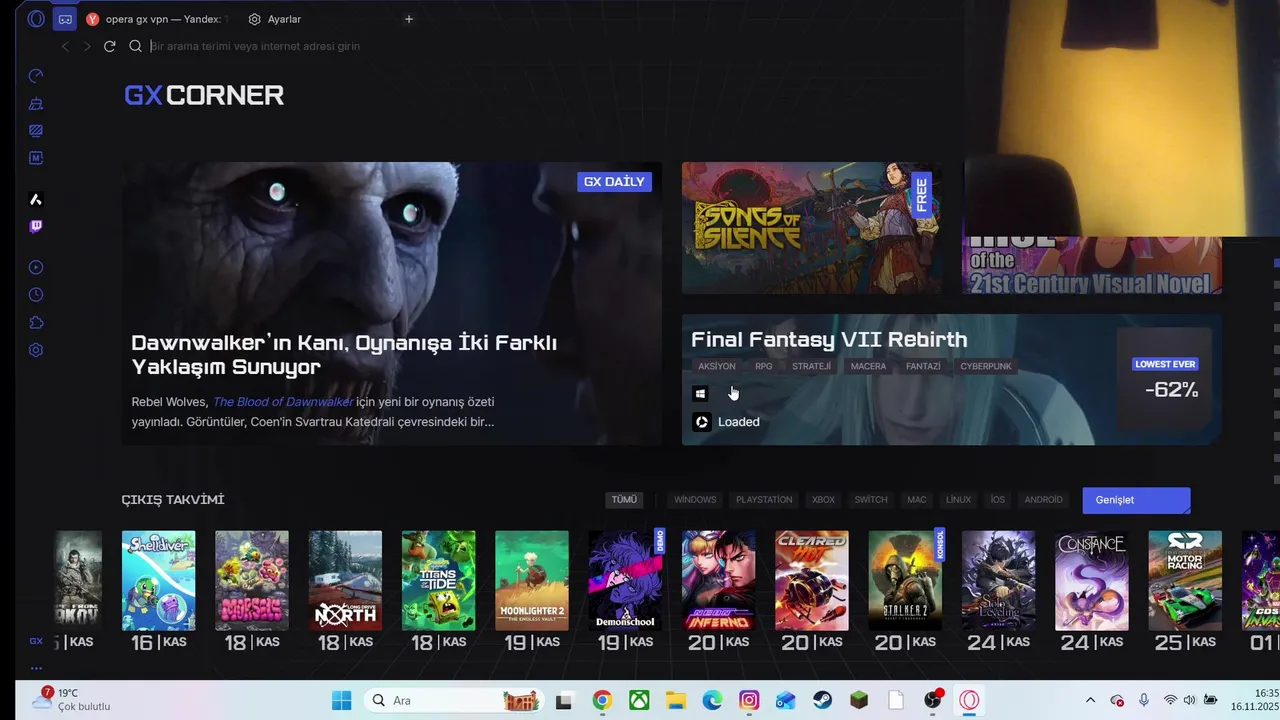1280x720 pixels.
Task: Open the Shelldiver game cover
Action: [158, 581]
